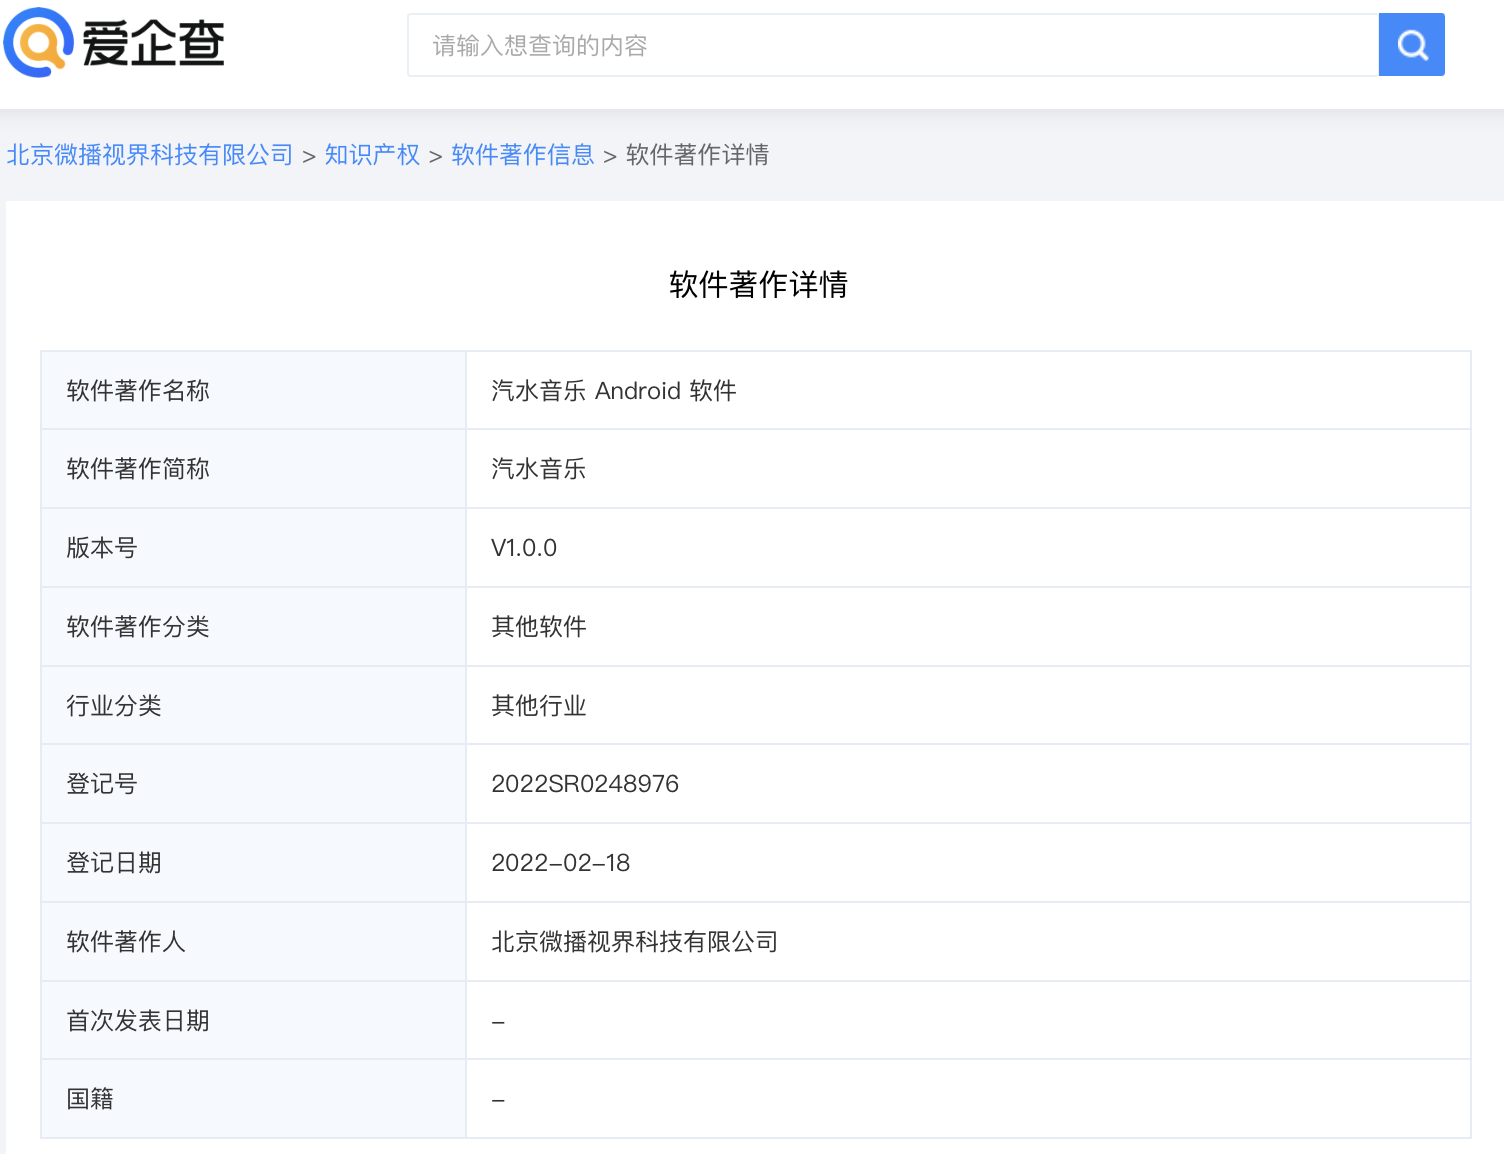Click label cell 行业分类
This screenshot has height=1154, width=1504.
tap(253, 706)
